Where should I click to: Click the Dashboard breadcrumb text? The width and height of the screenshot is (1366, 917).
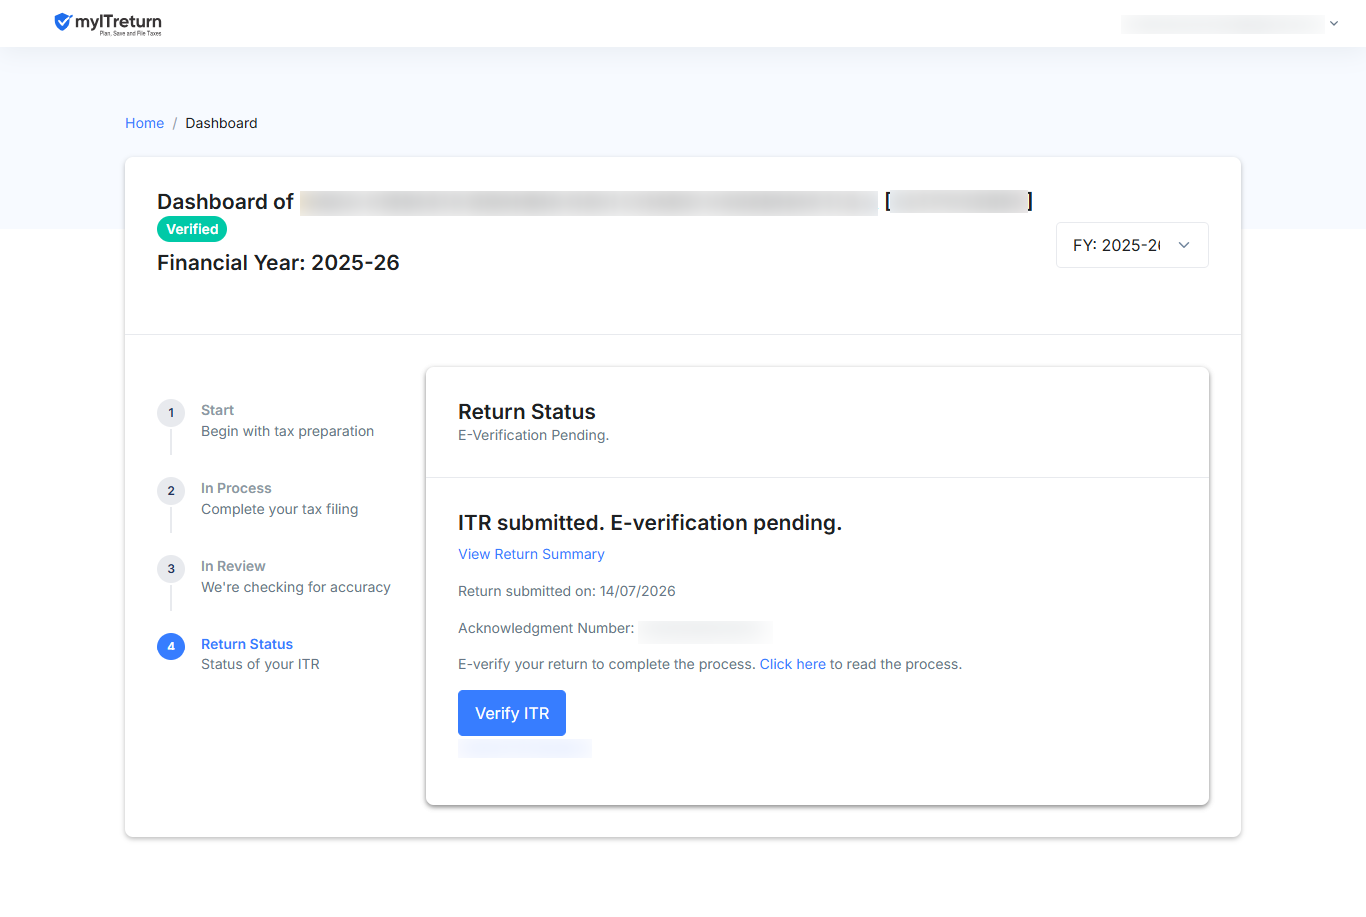tap(221, 123)
